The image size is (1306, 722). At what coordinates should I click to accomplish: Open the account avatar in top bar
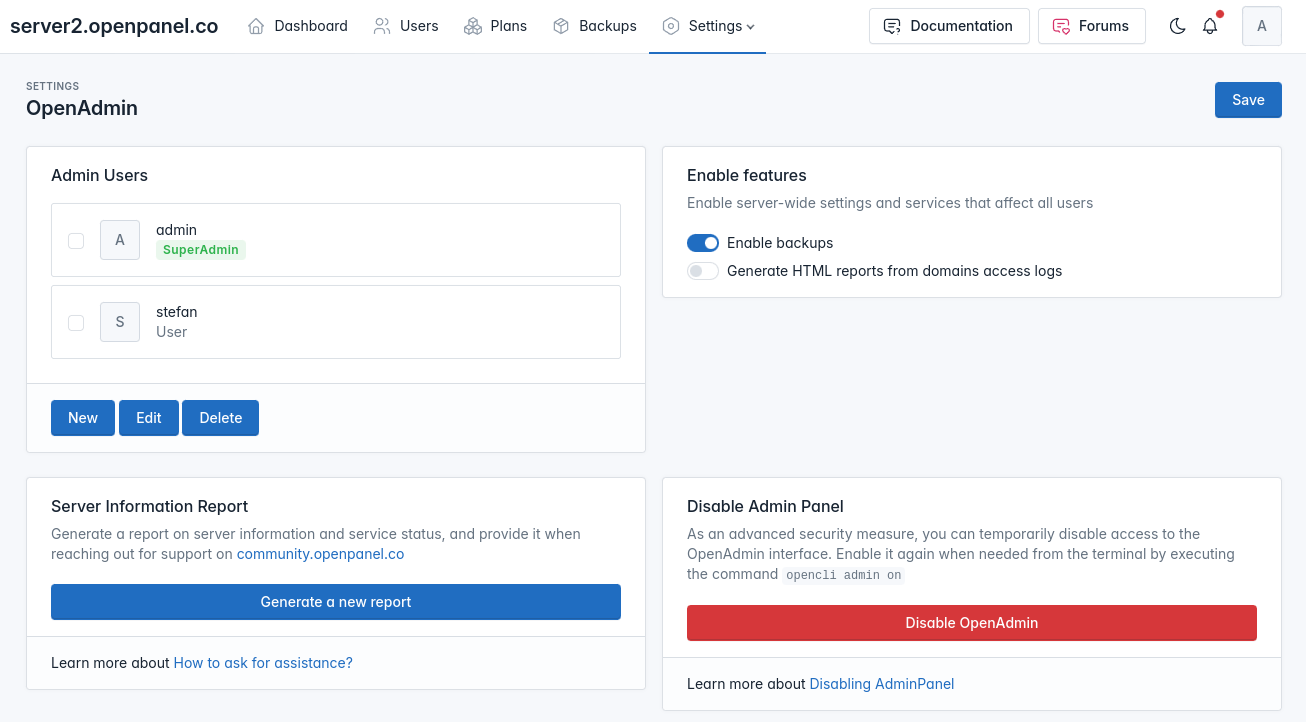pyautogui.click(x=1261, y=26)
